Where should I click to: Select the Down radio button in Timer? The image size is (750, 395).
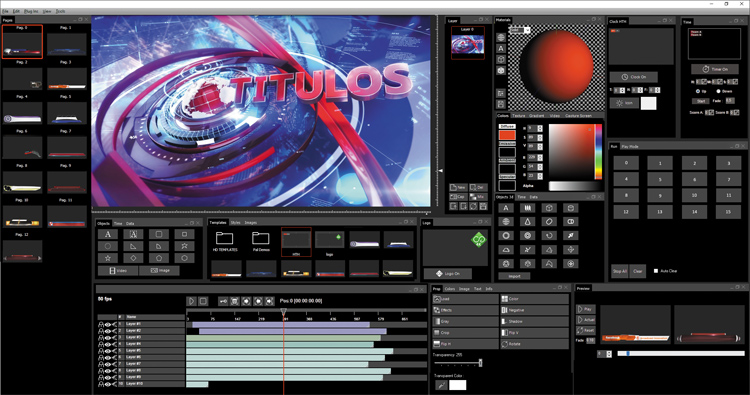click(x=718, y=91)
